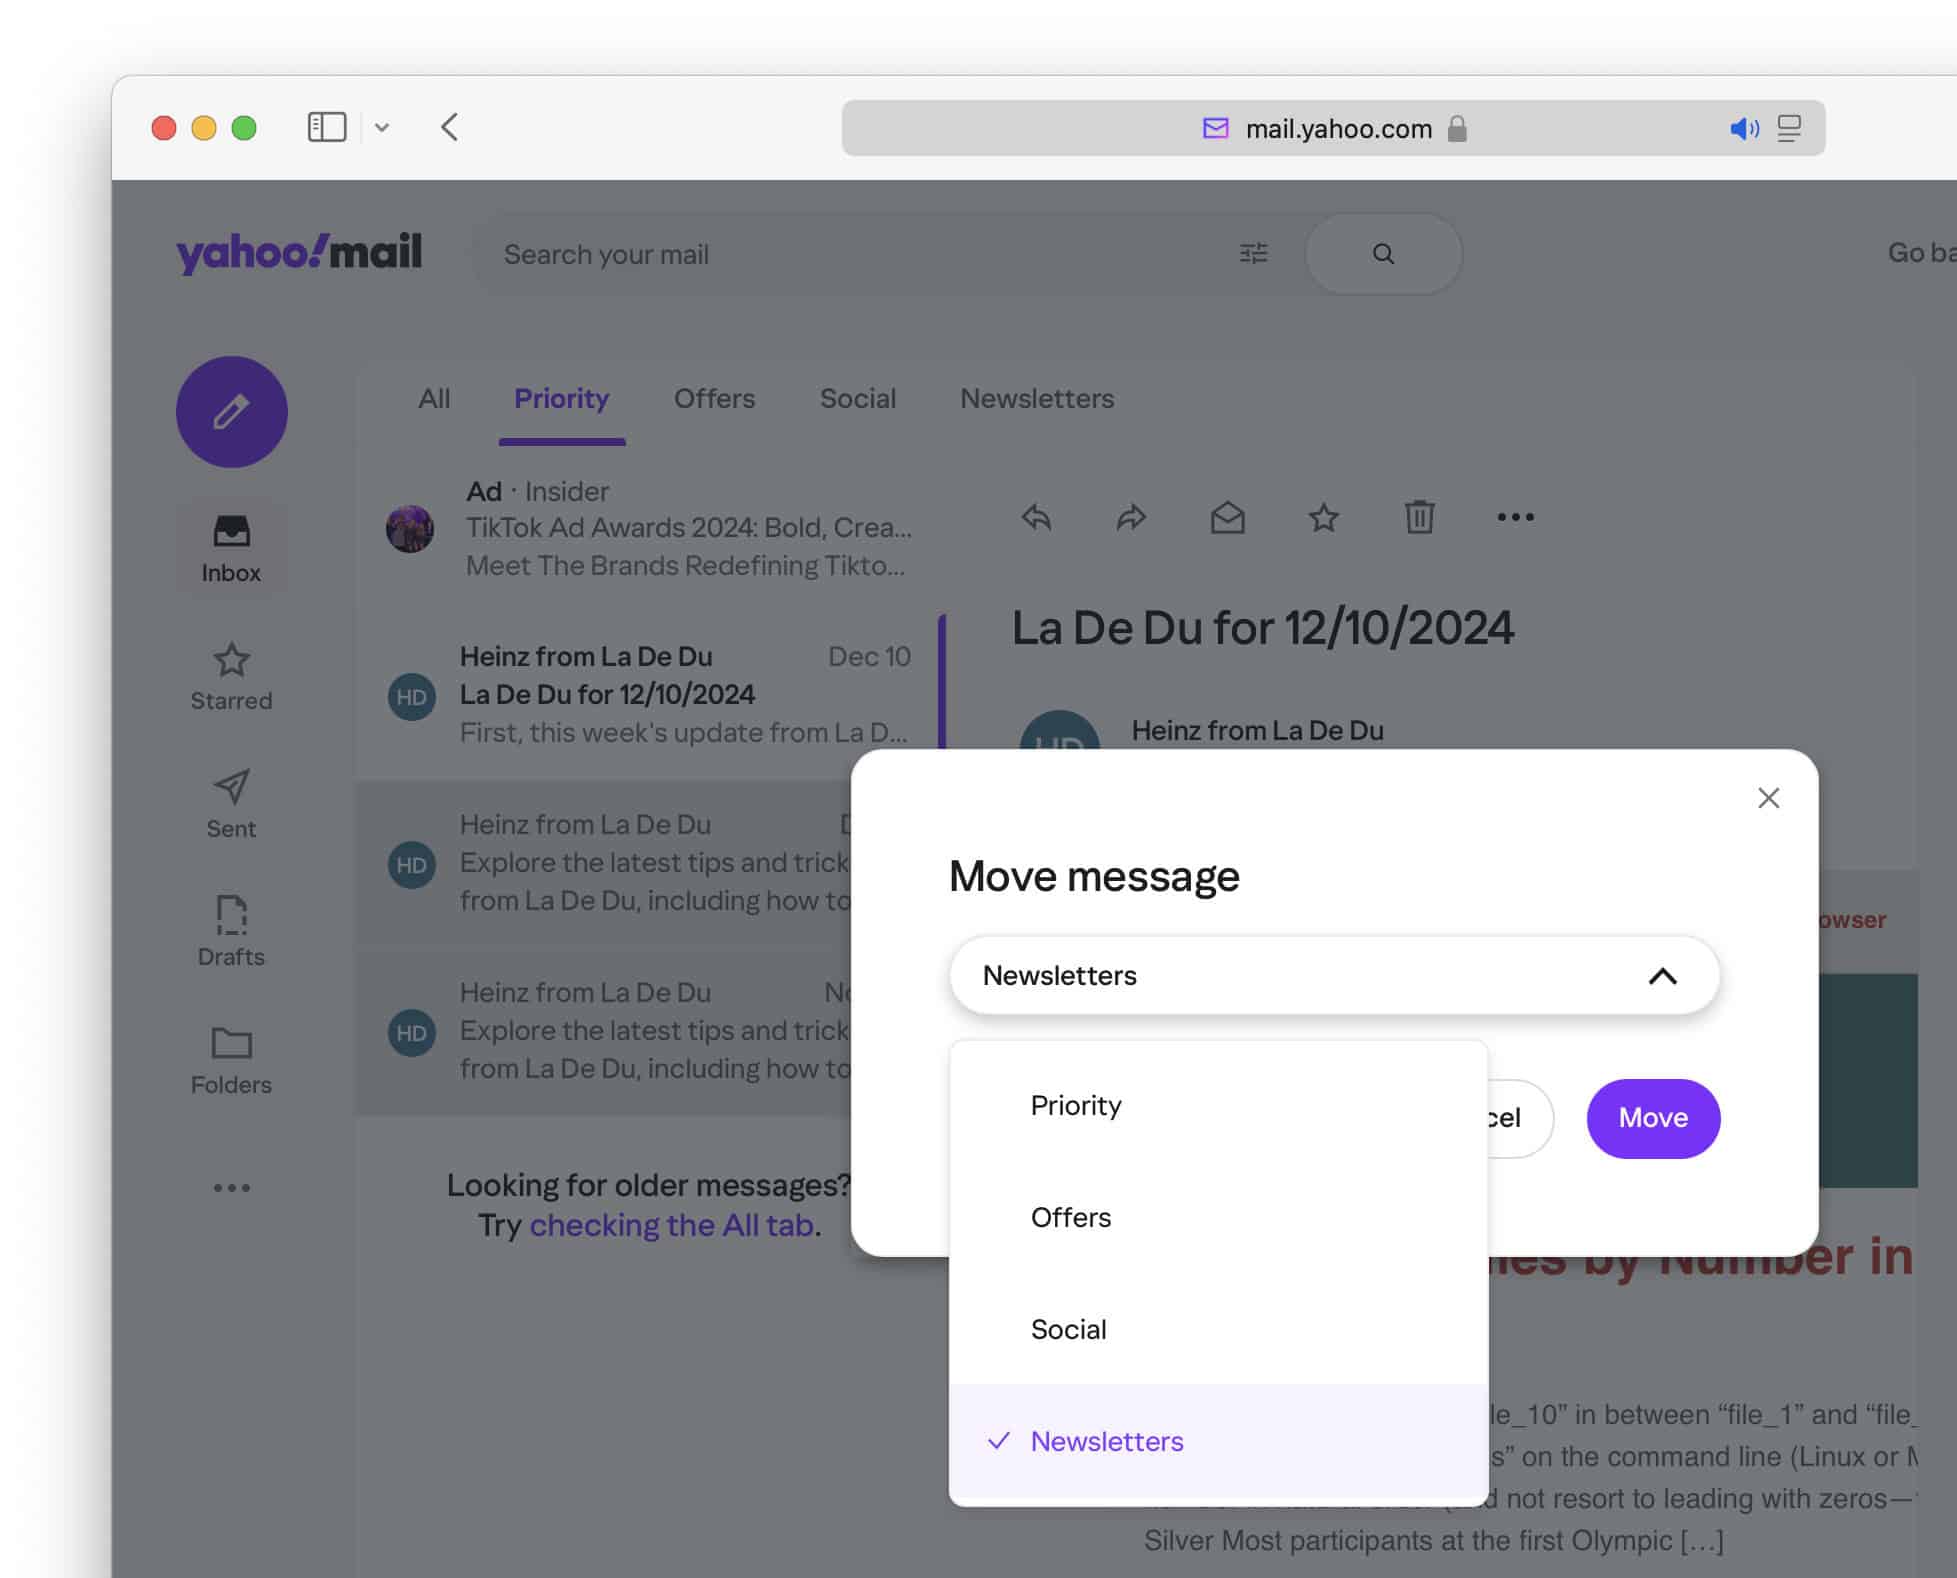Open more options below Folders
1957x1578 pixels.
231,1187
